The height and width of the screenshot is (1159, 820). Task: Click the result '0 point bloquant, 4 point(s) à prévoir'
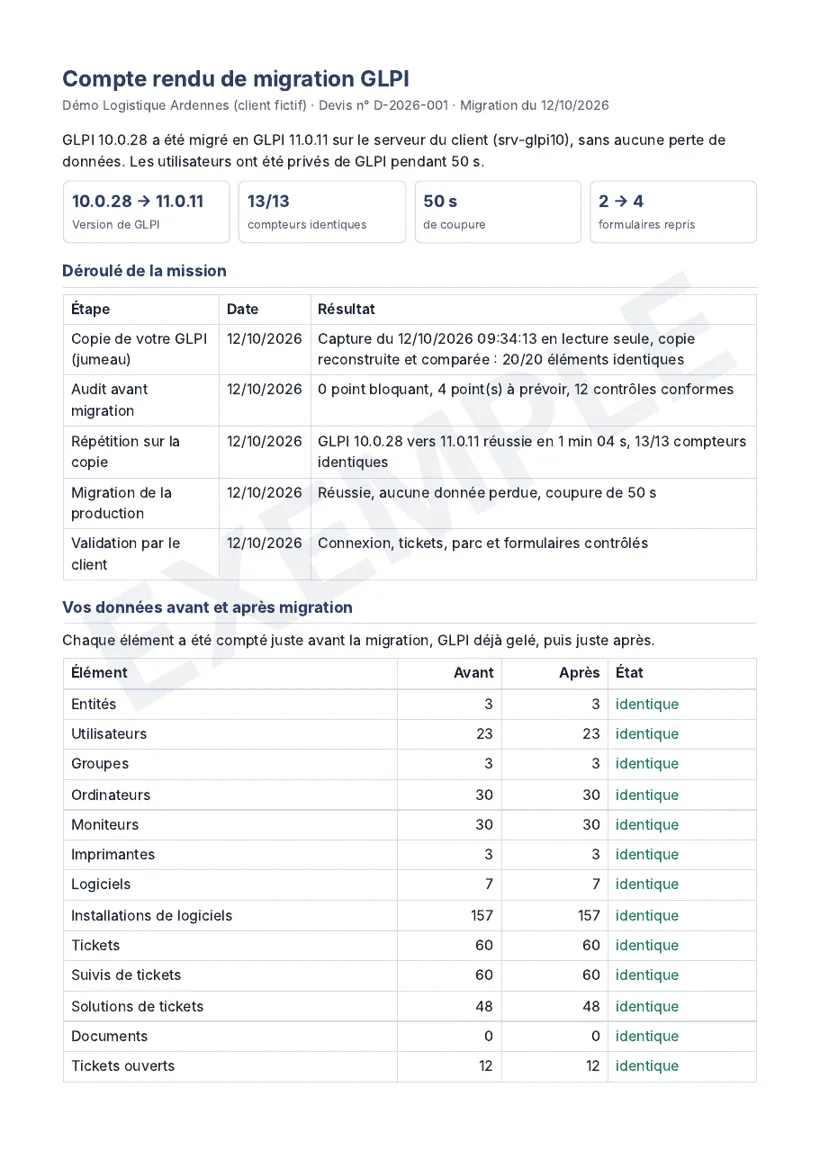click(526, 389)
